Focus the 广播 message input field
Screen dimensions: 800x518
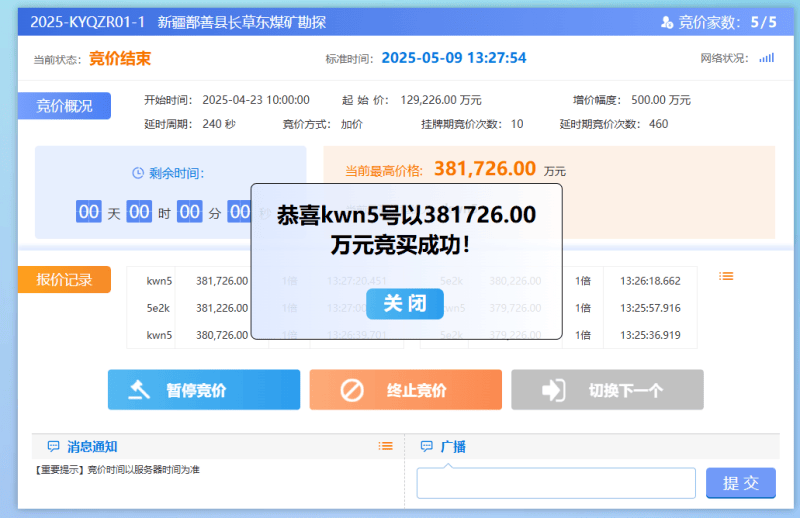click(x=556, y=483)
